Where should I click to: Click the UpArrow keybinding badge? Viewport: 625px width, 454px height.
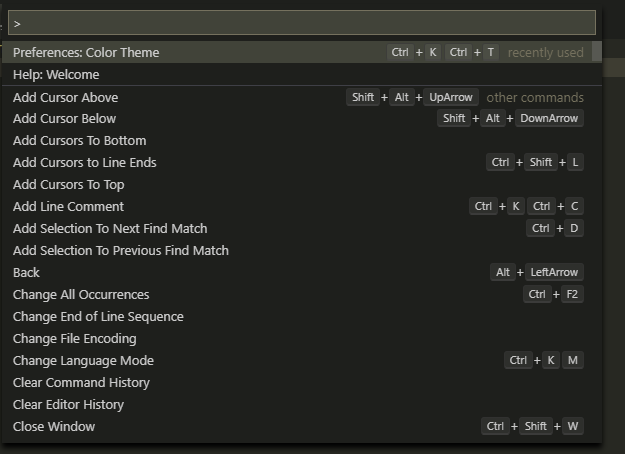click(451, 97)
